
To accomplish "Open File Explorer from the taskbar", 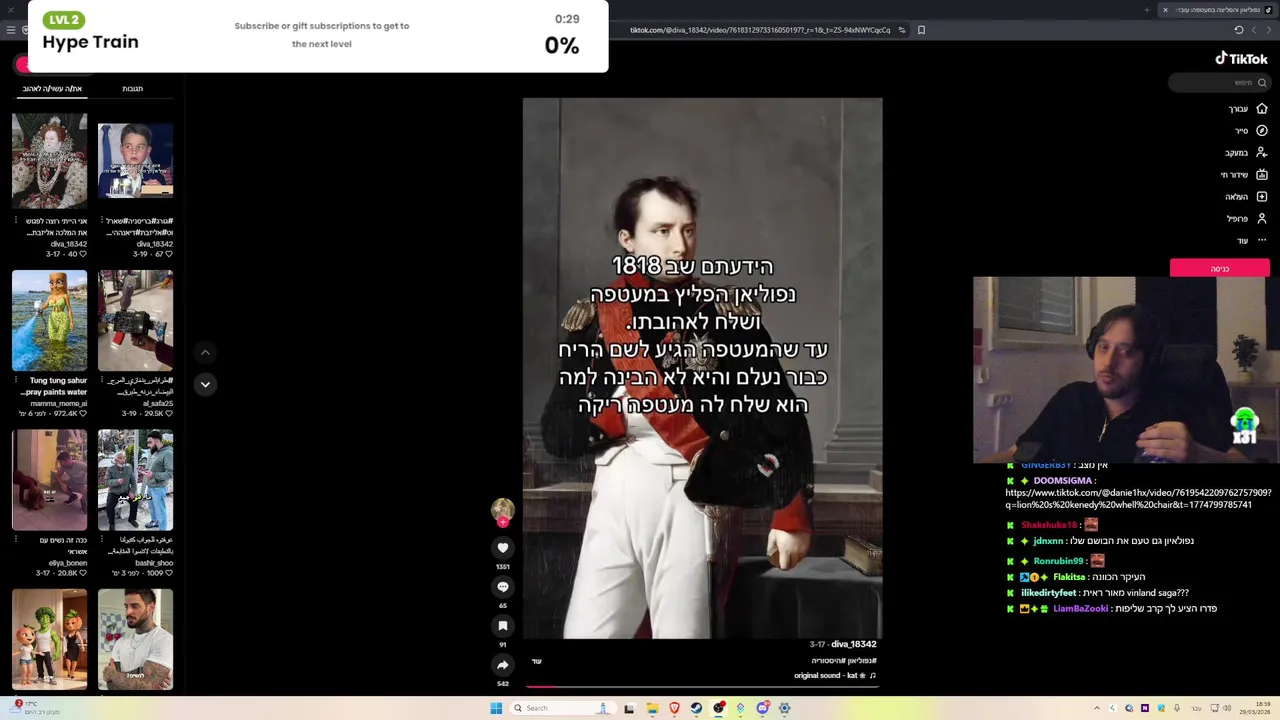I will (652, 708).
